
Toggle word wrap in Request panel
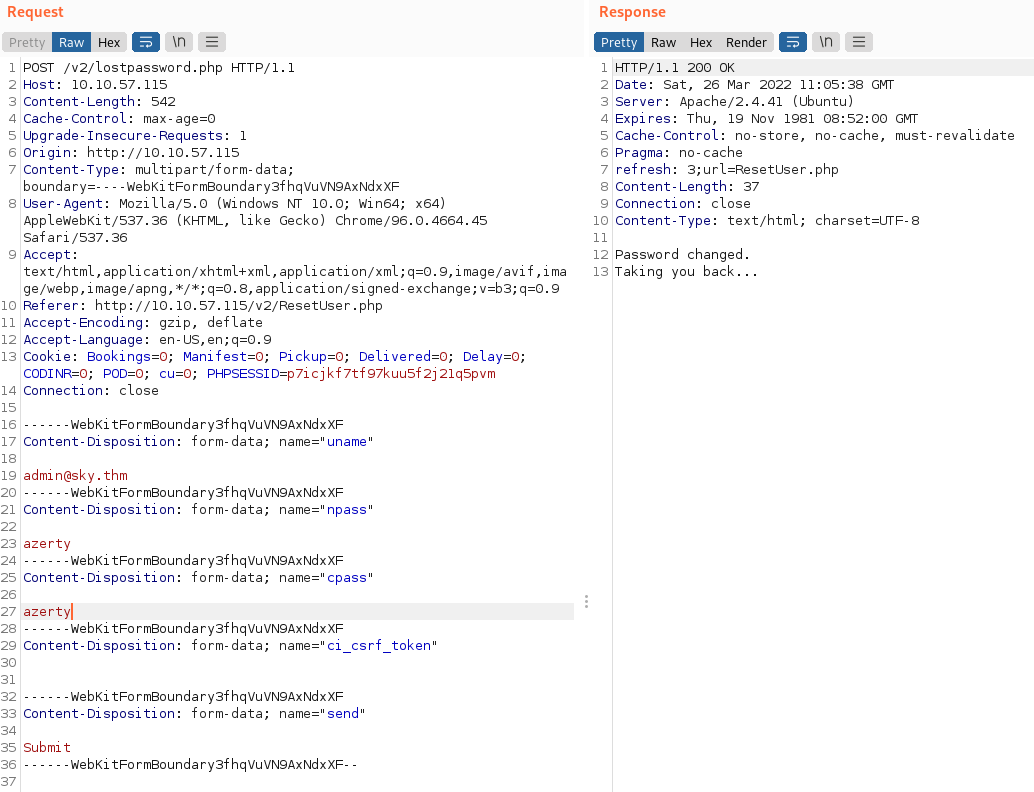[146, 42]
